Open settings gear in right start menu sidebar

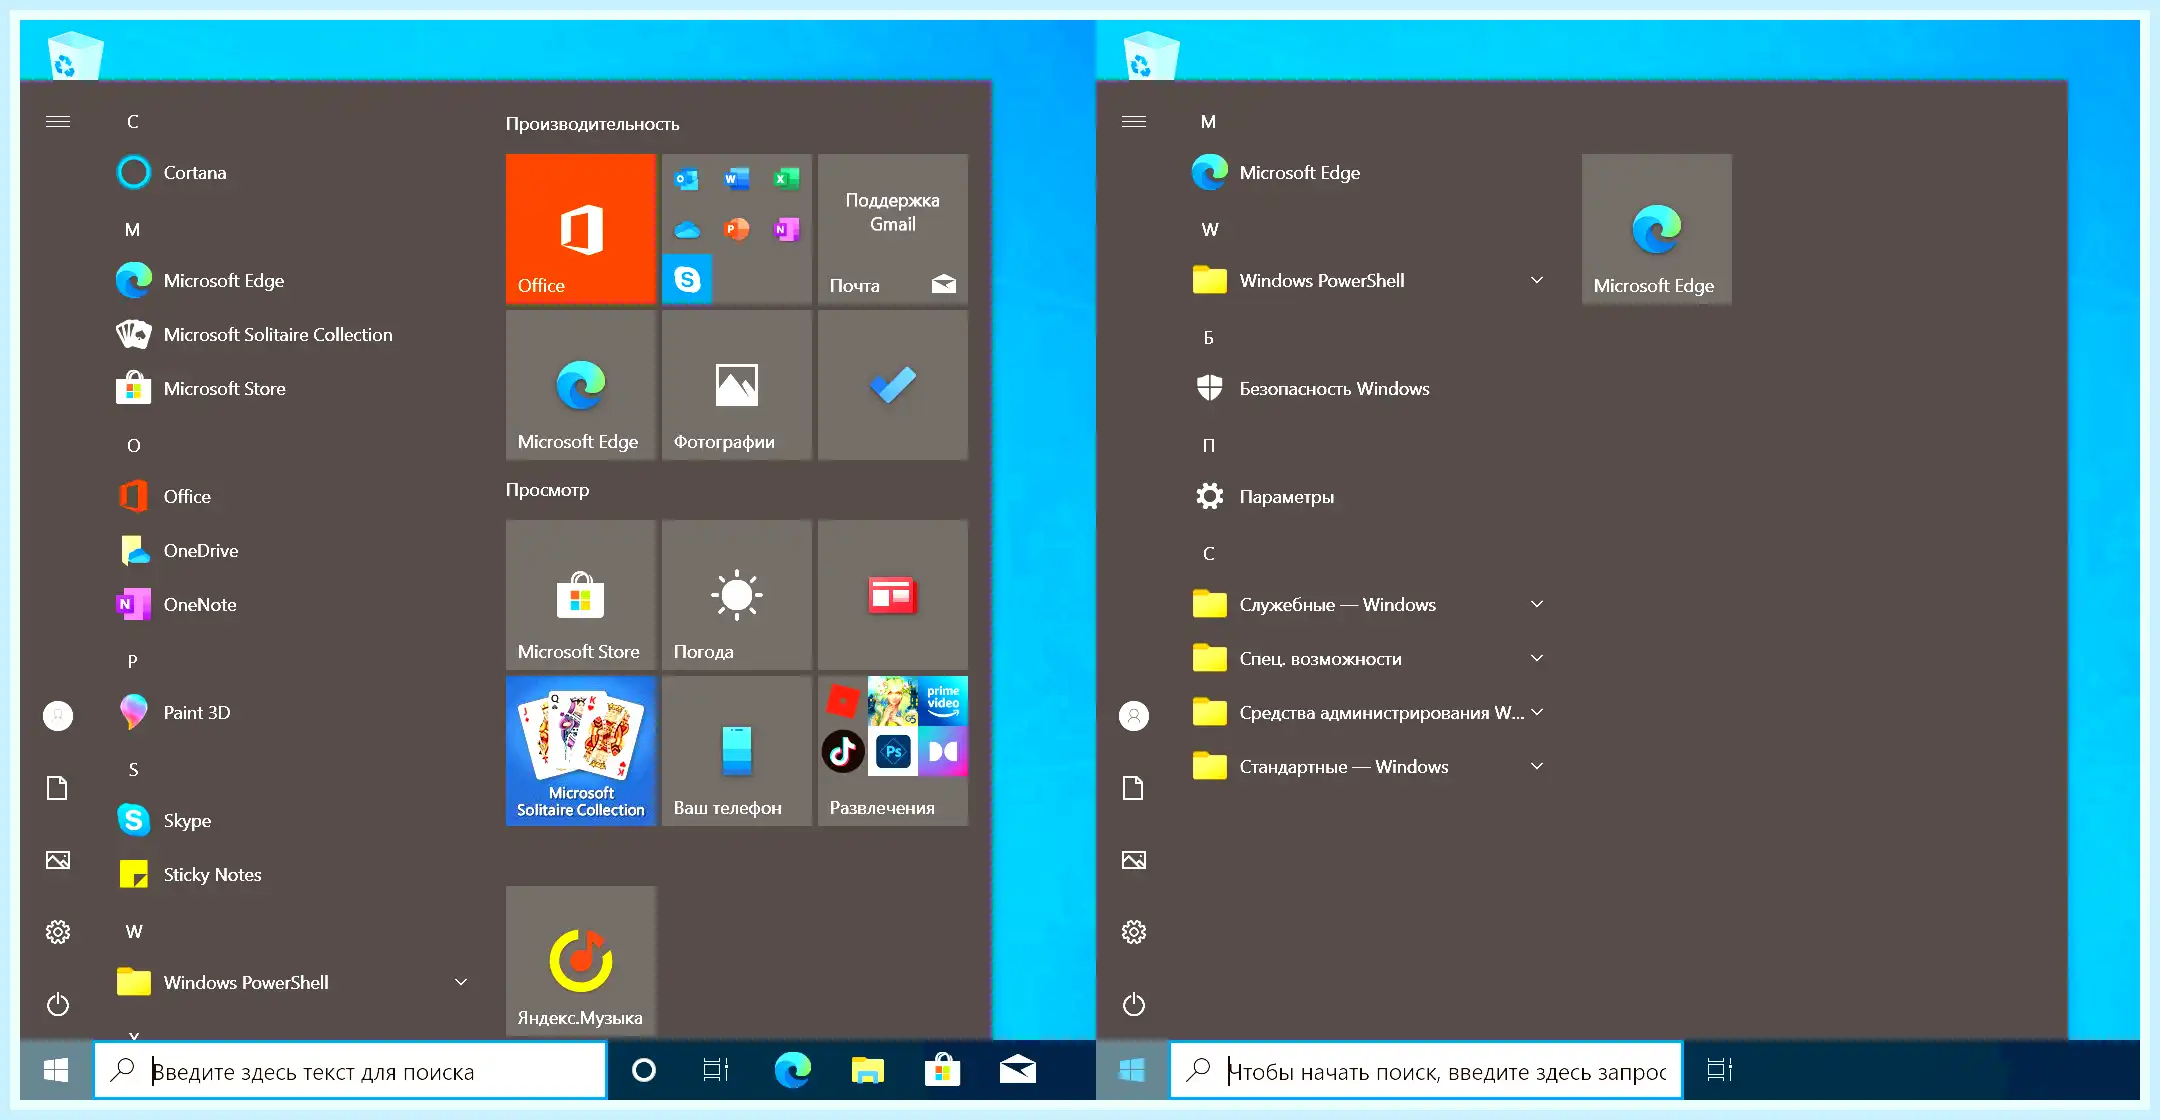click(1134, 932)
